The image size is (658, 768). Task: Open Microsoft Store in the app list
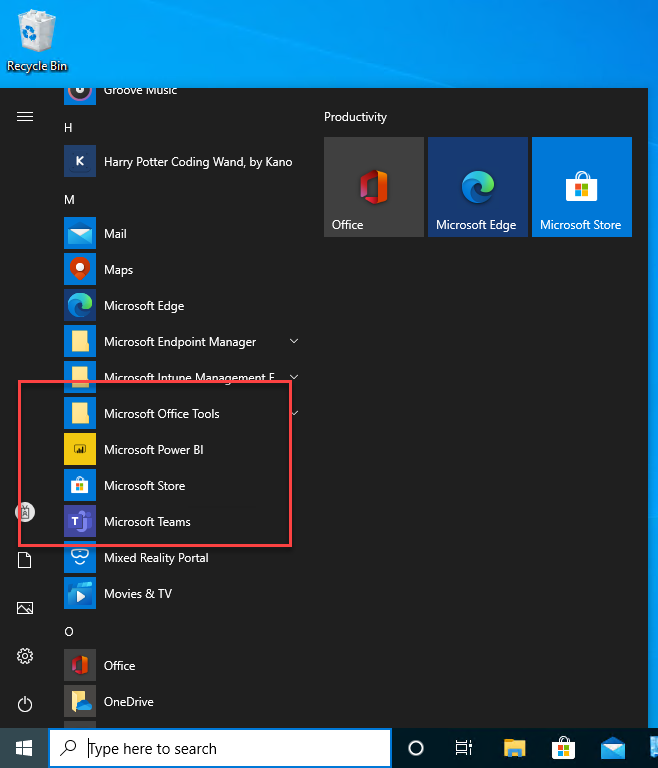coord(181,485)
